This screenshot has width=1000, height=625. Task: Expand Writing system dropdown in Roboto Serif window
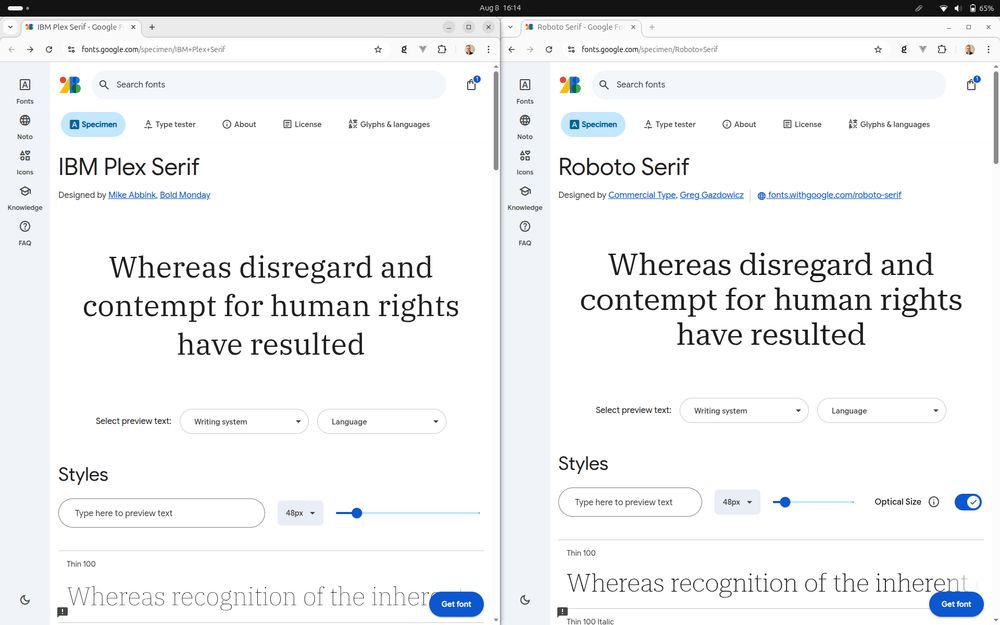point(744,411)
